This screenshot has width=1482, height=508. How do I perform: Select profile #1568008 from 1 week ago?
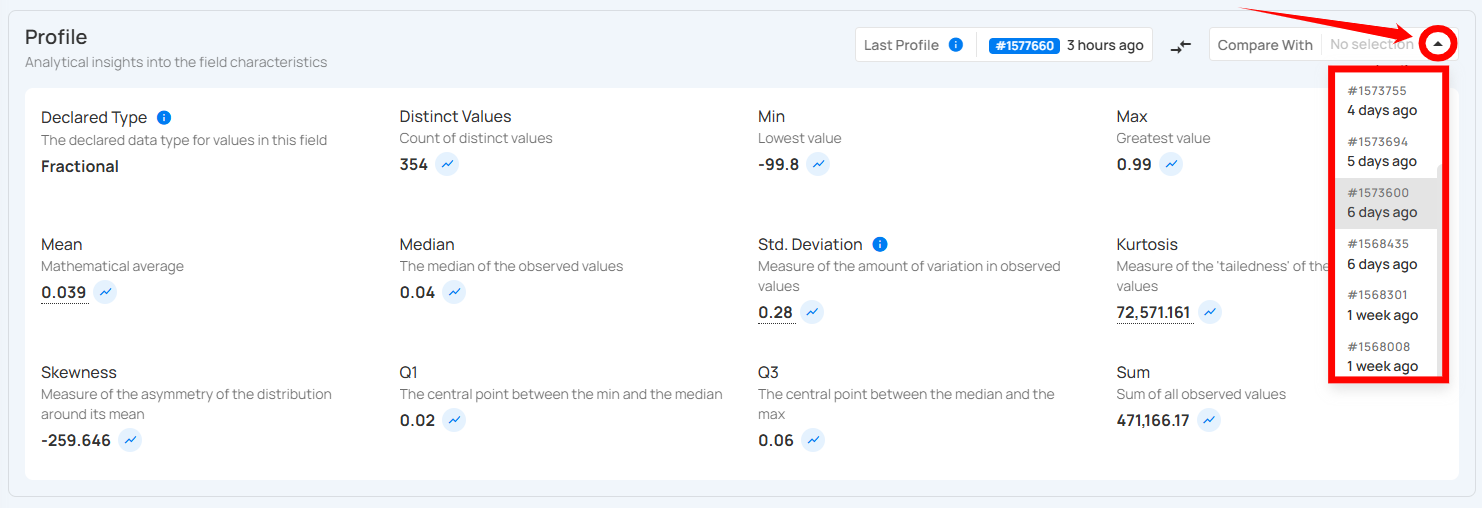(x=1382, y=357)
